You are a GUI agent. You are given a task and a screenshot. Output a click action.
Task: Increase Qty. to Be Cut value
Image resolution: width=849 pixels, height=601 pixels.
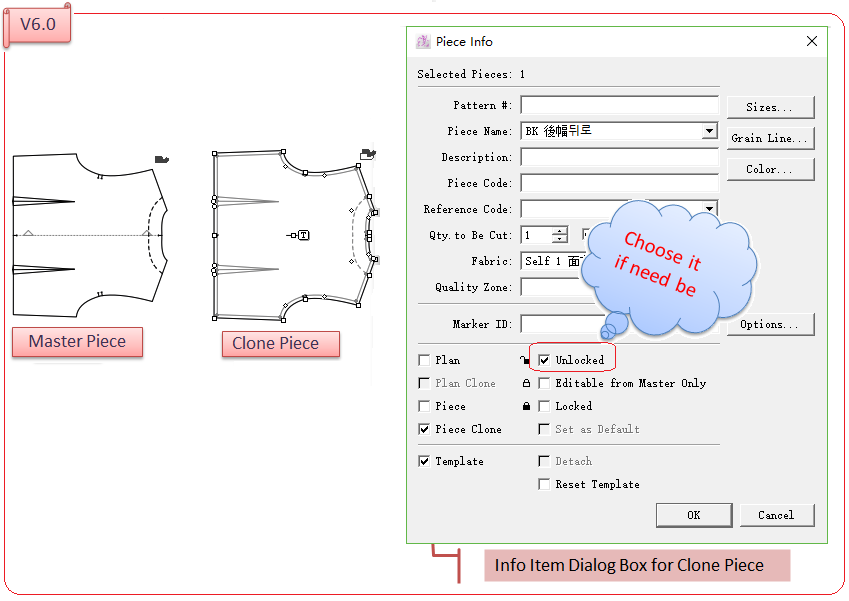(x=559, y=231)
